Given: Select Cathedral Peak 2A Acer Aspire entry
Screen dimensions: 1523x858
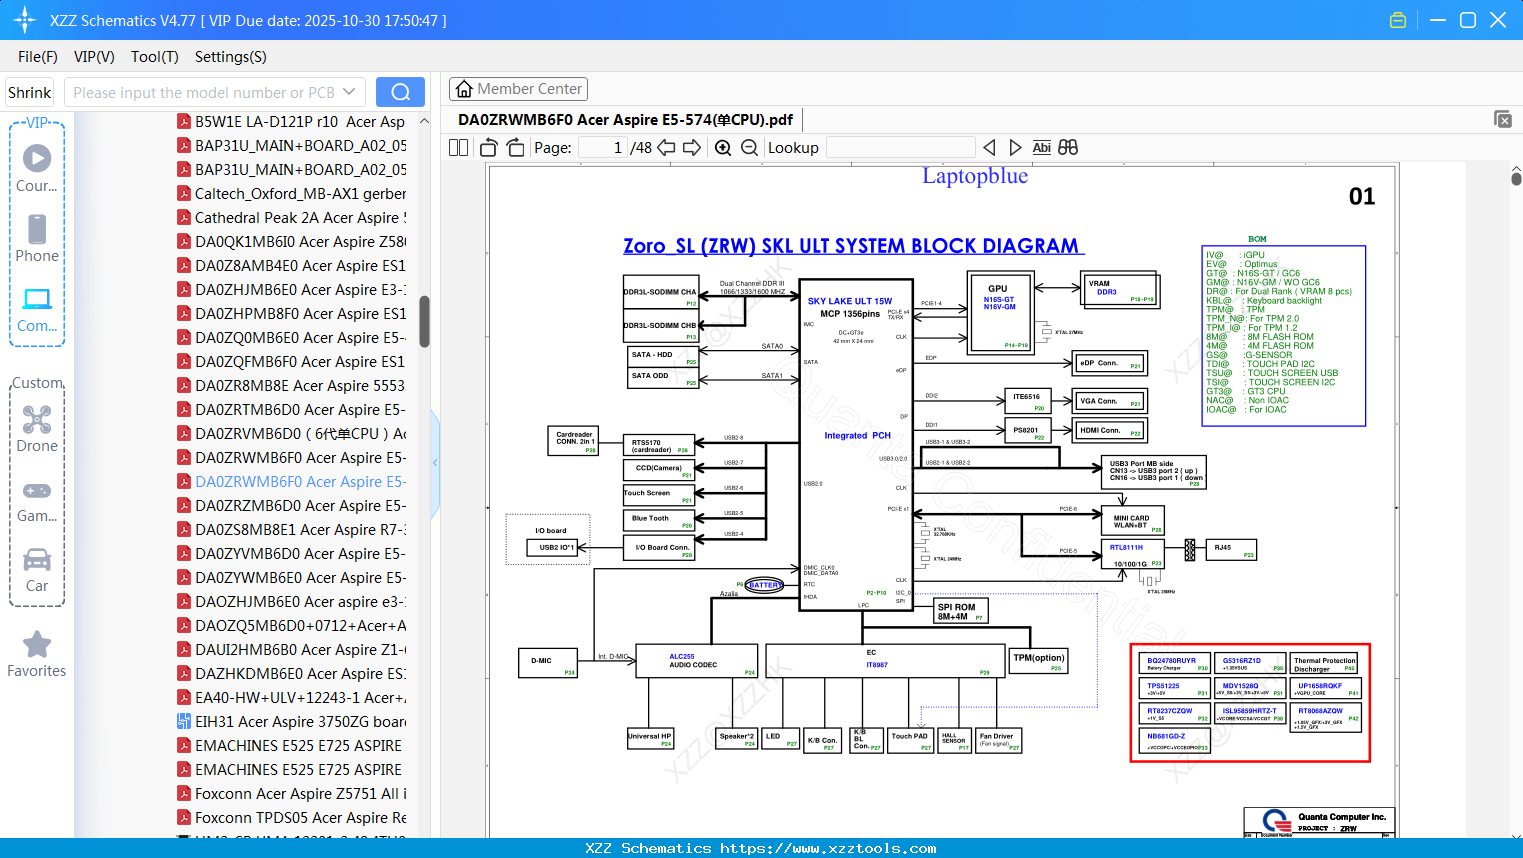Looking at the screenshot, I should [x=291, y=218].
